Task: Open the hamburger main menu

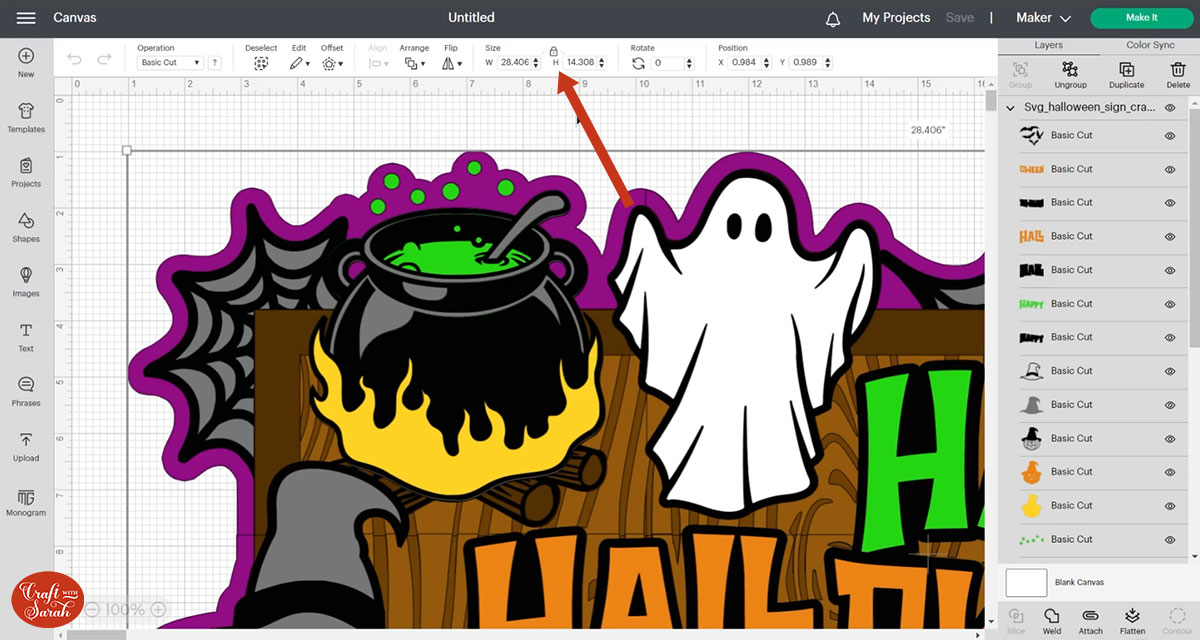Action: pyautogui.click(x=26, y=18)
